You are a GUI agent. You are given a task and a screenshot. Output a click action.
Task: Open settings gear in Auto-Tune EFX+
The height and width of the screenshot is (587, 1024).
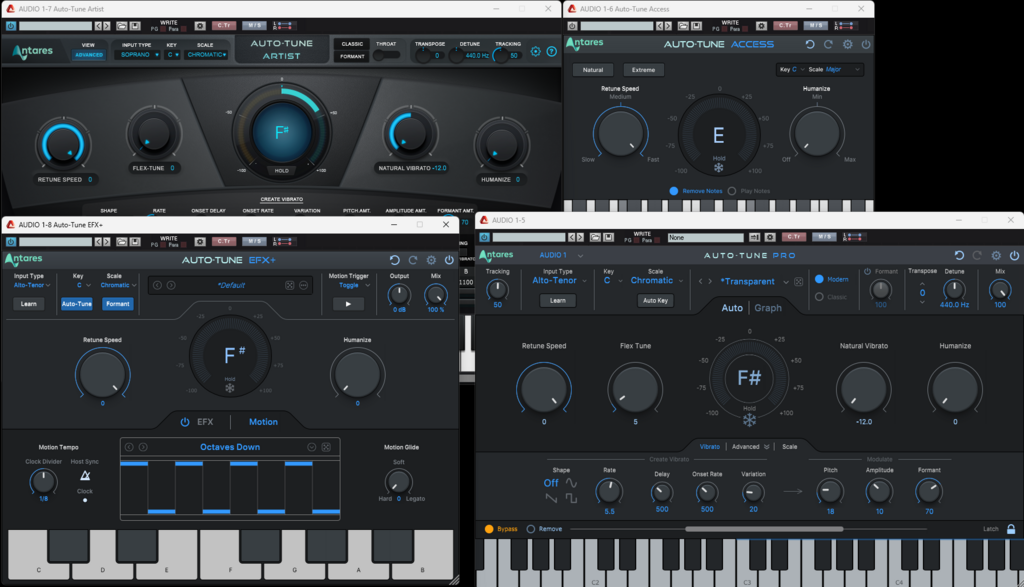point(431,260)
